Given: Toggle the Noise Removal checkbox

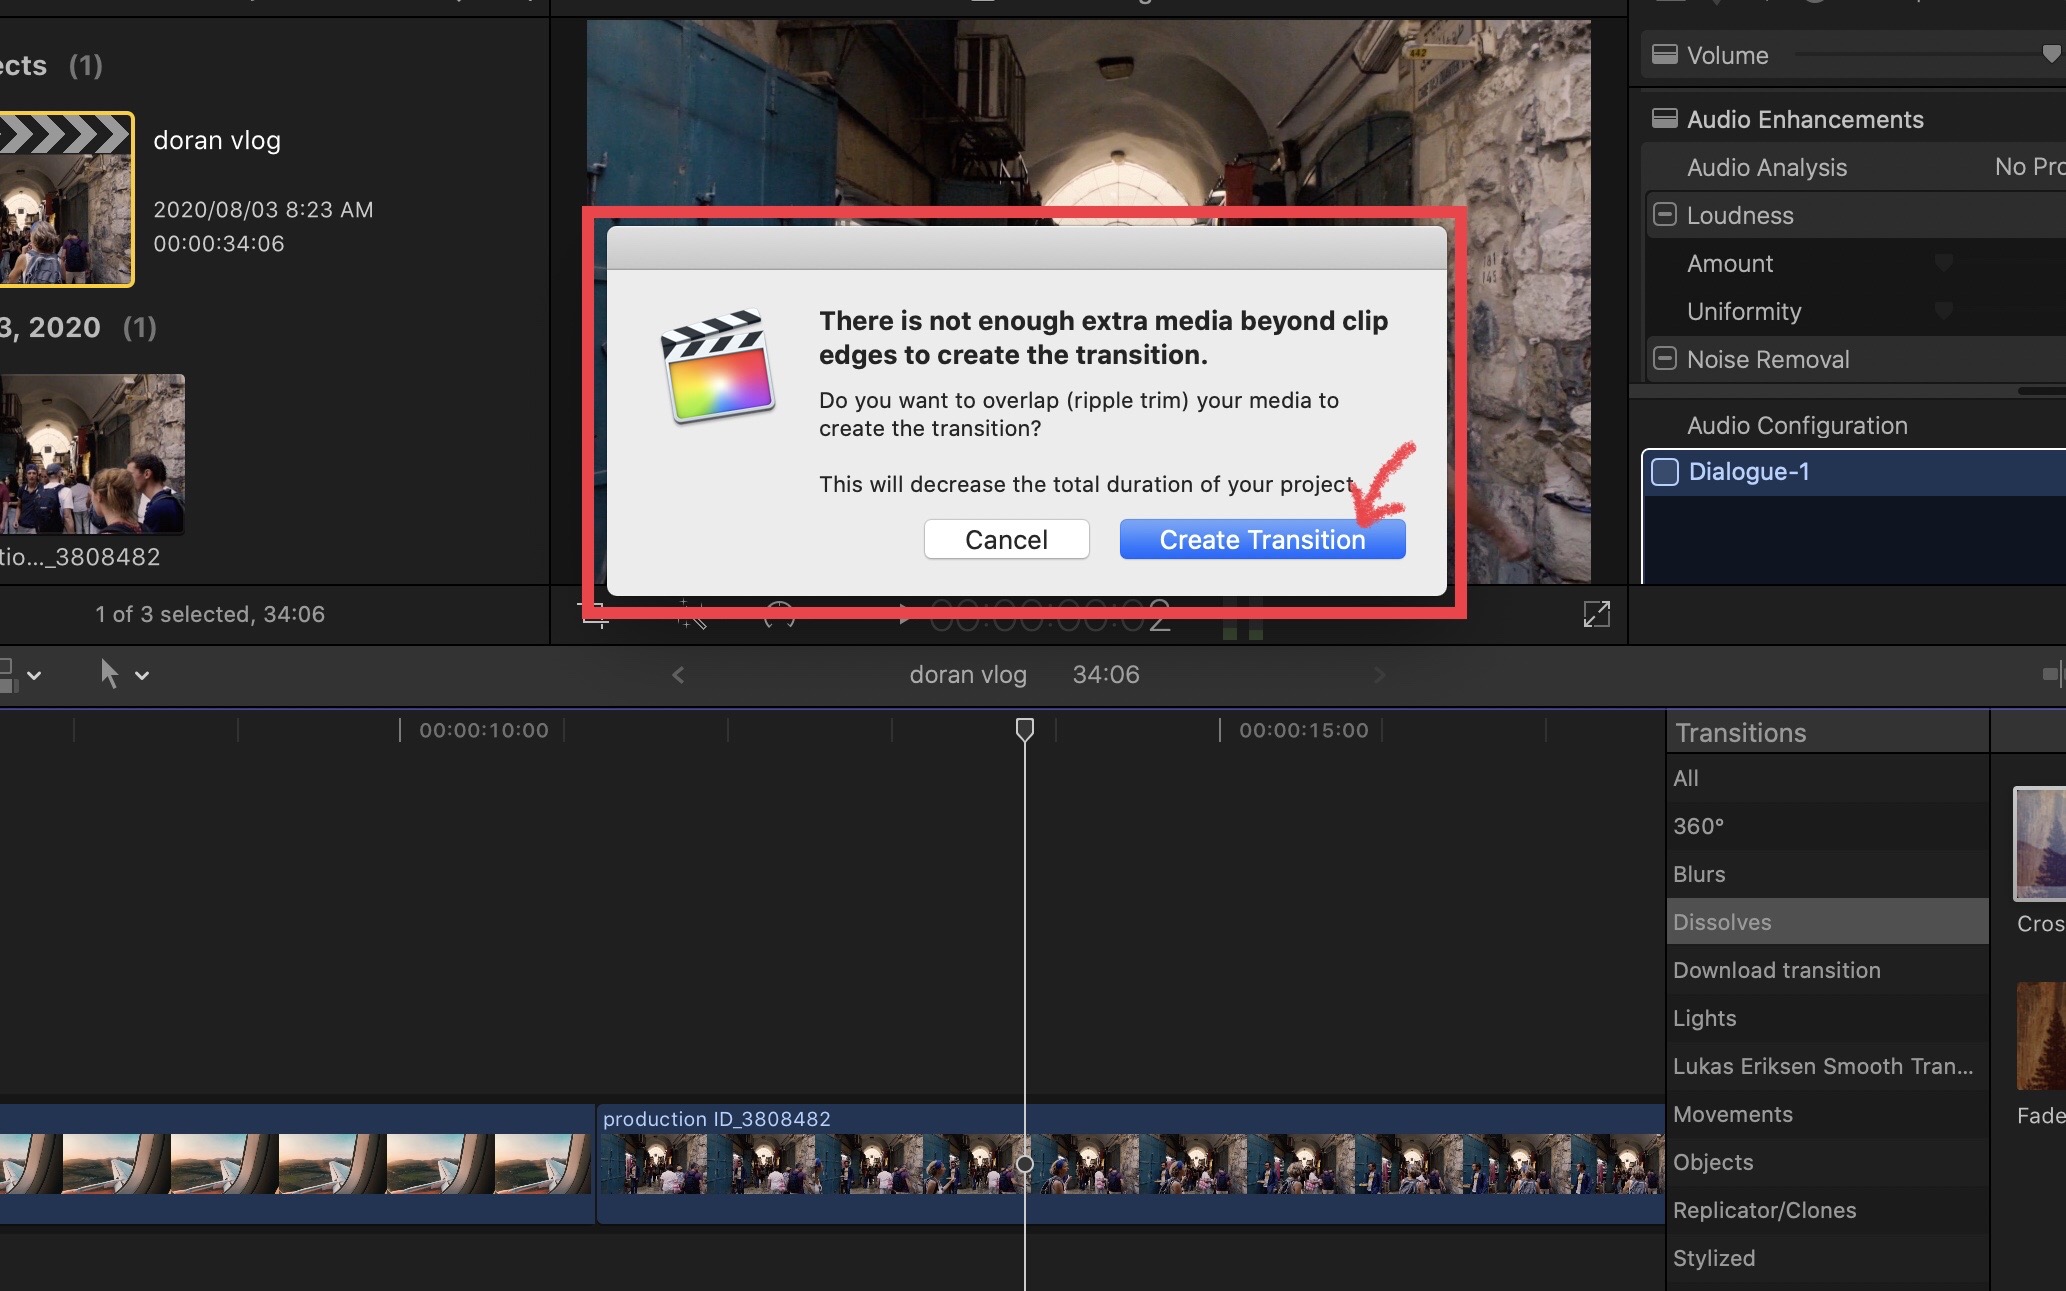Looking at the screenshot, I should click(1664, 359).
